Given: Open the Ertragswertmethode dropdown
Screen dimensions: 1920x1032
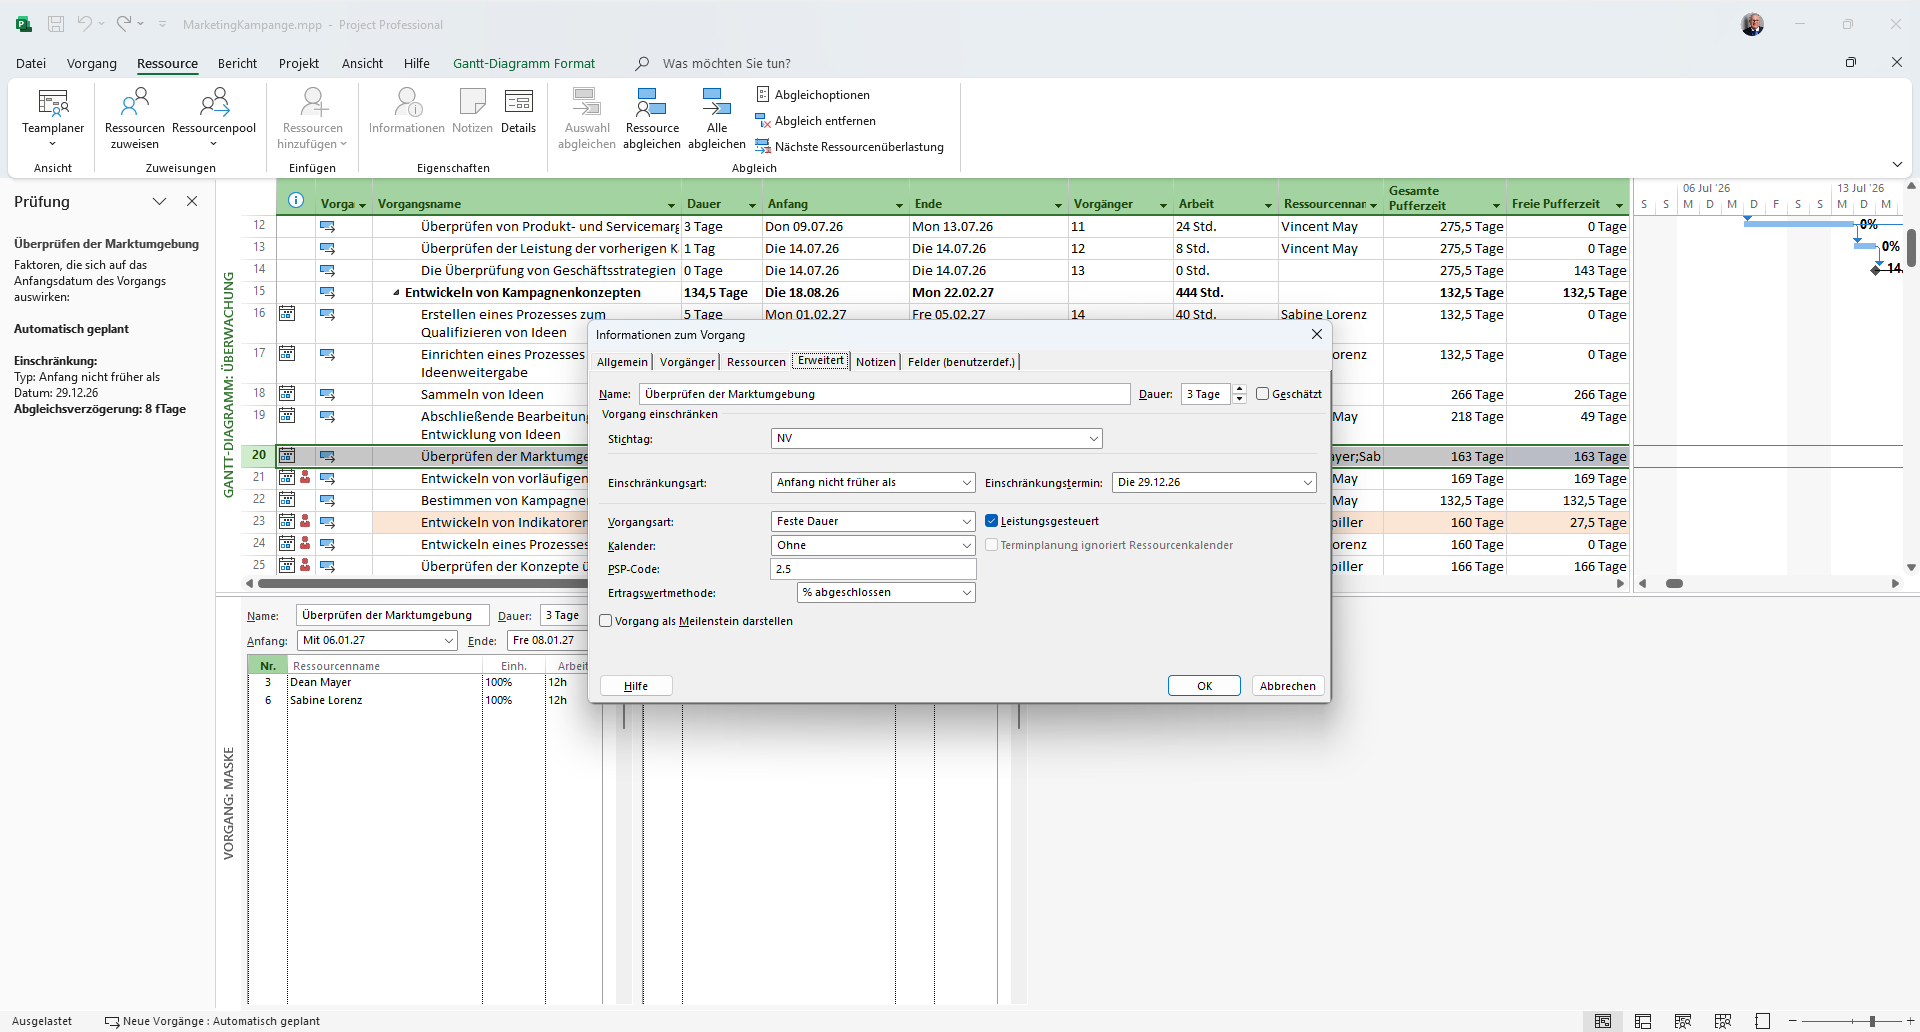Looking at the screenshot, I should 966,593.
